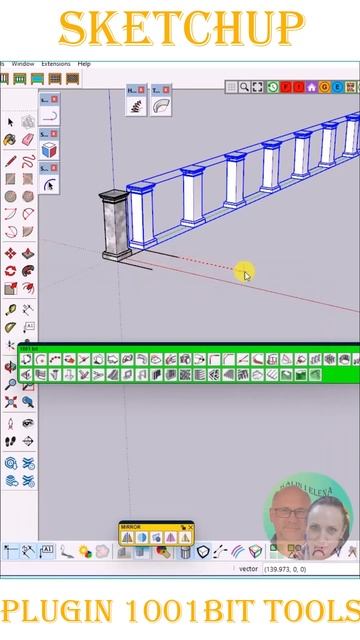Choose the pink Eraser tool

pos(28,140)
